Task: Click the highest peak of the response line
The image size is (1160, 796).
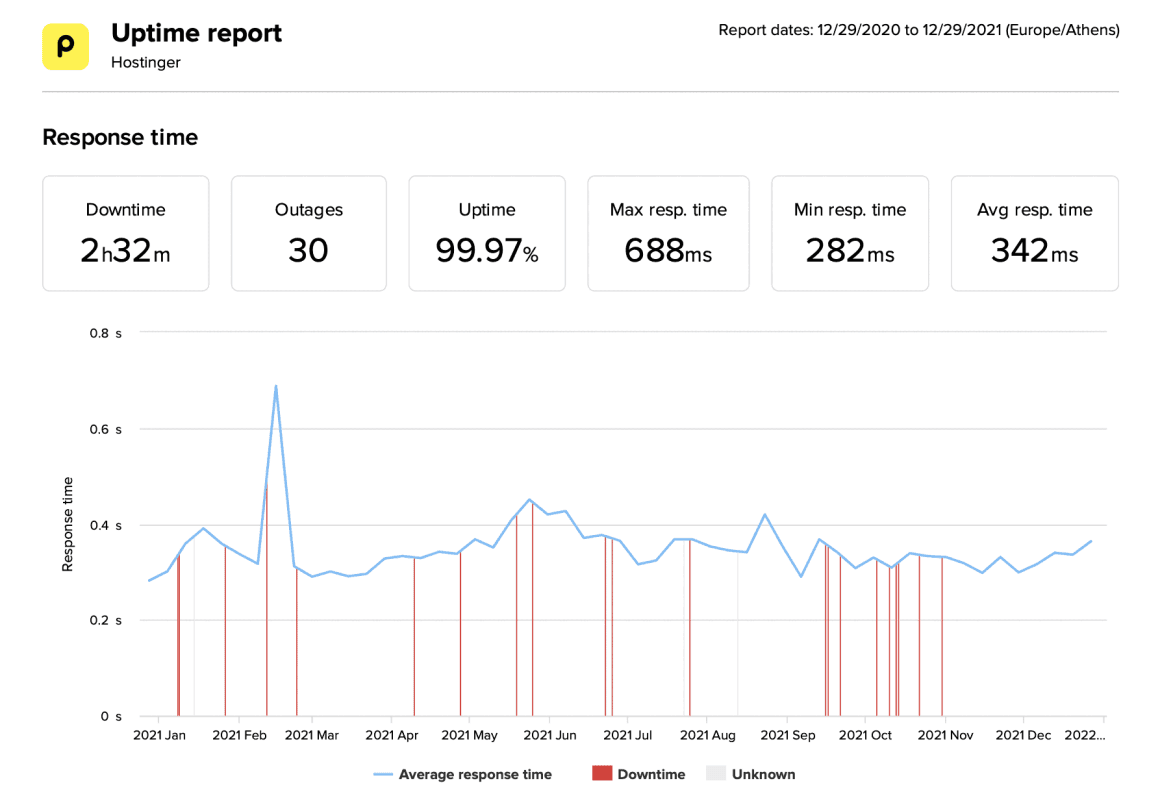Action: 276,386
